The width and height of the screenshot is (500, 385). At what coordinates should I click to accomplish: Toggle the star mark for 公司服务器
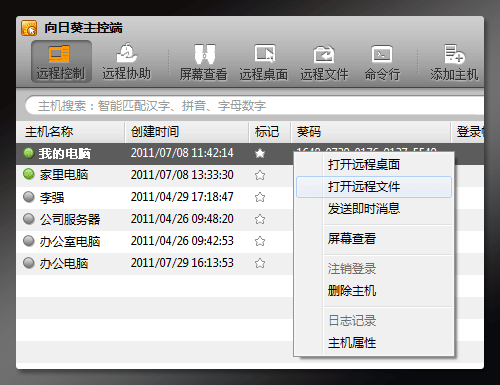point(260,219)
